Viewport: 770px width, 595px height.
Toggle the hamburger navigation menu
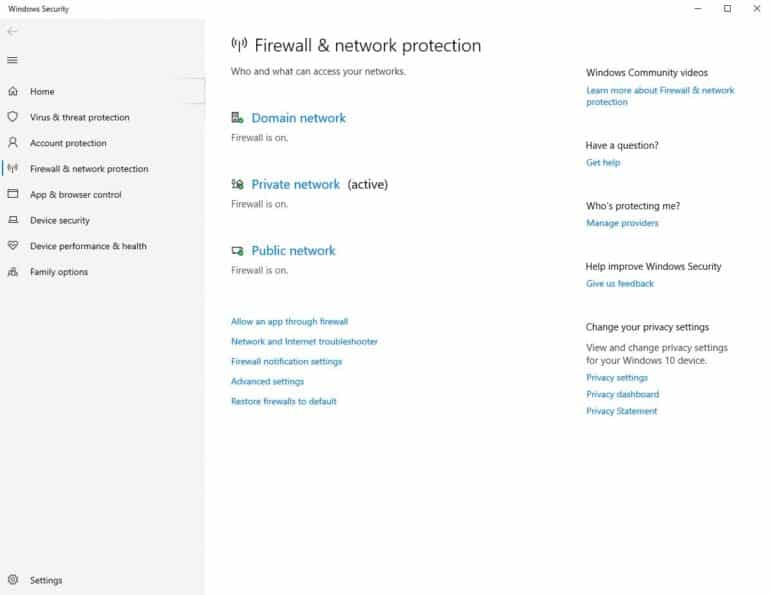(x=12, y=60)
